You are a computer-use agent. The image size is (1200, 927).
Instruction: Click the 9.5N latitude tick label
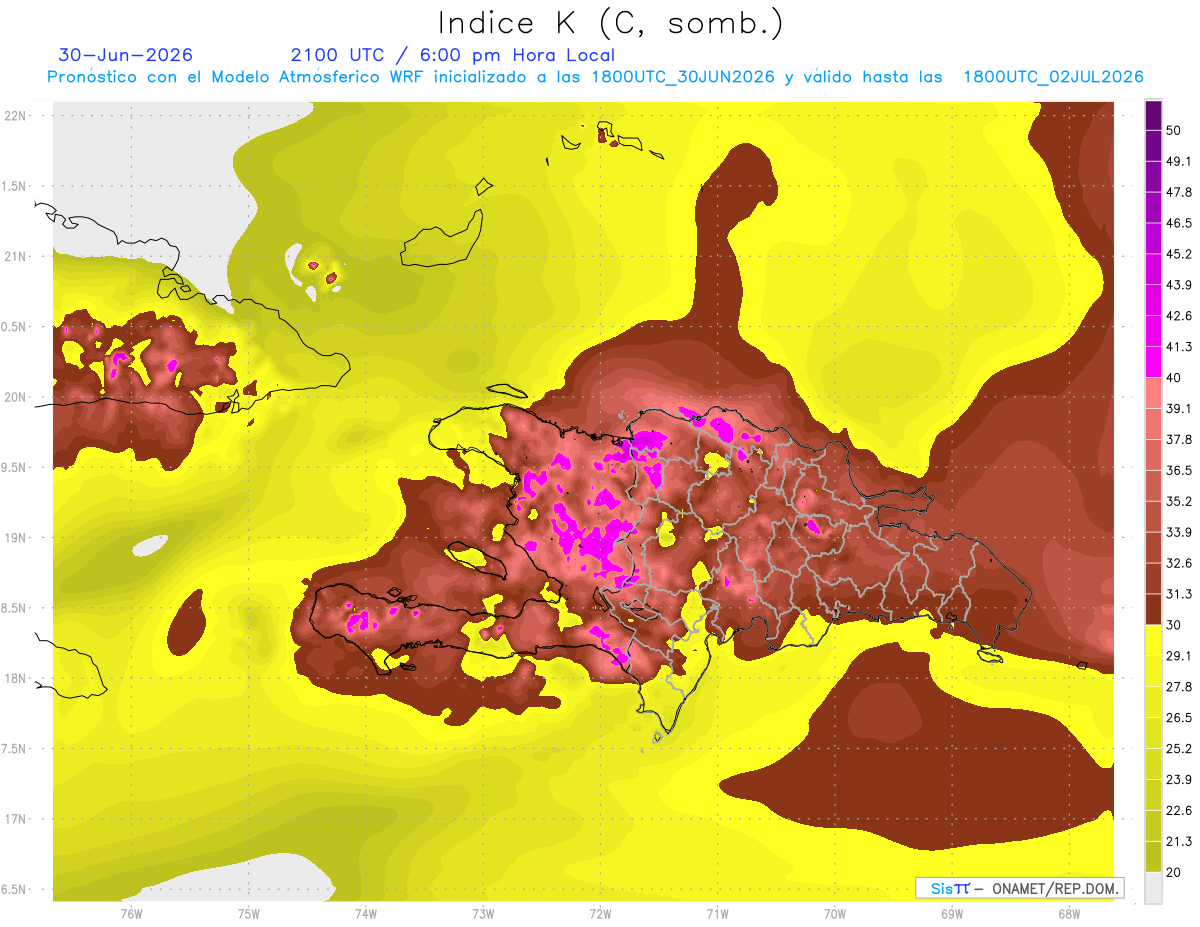(x=15, y=467)
